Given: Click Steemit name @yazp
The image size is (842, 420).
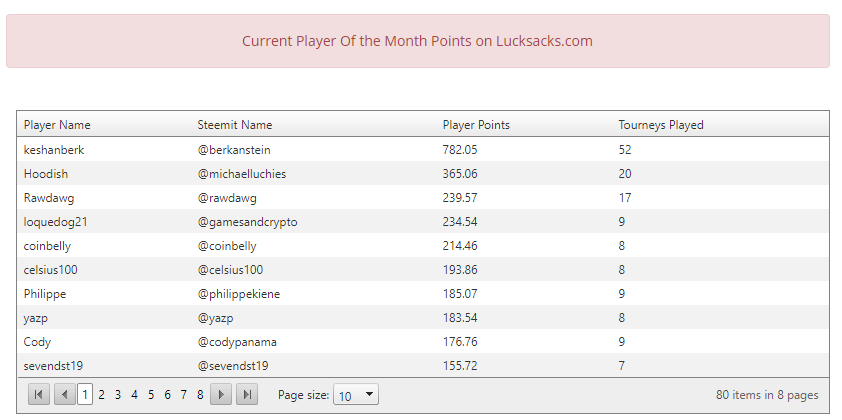Looking at the screenshot, I should click(x=215, y=318).
